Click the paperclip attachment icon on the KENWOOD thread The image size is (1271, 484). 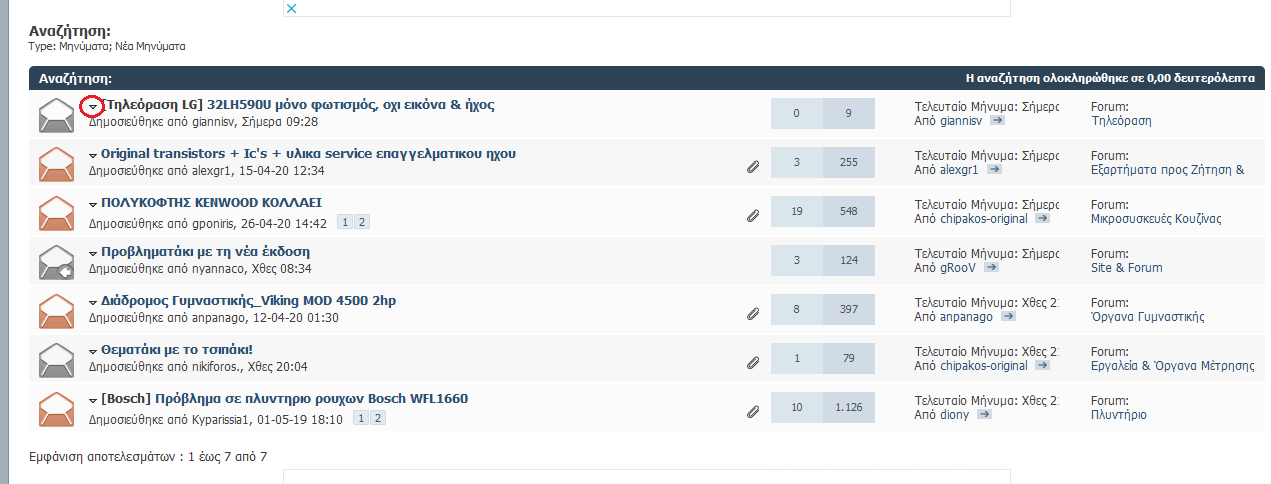pyautogui.click(x=753, y=215)
